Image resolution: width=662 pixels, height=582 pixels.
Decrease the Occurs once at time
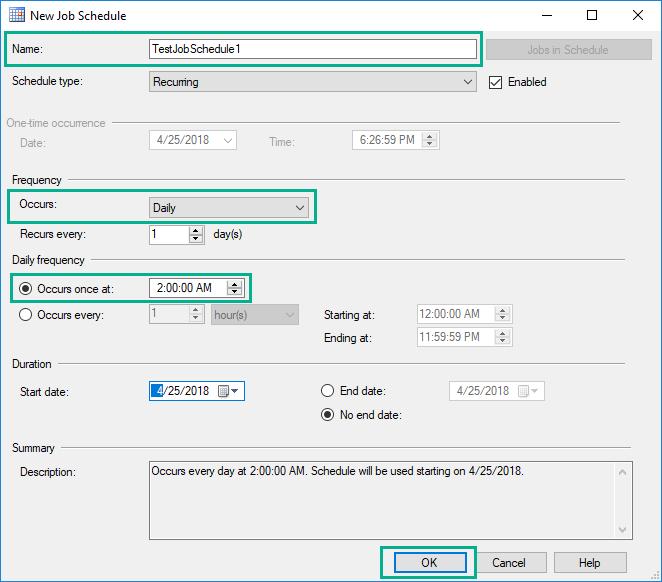click(235, 293)
